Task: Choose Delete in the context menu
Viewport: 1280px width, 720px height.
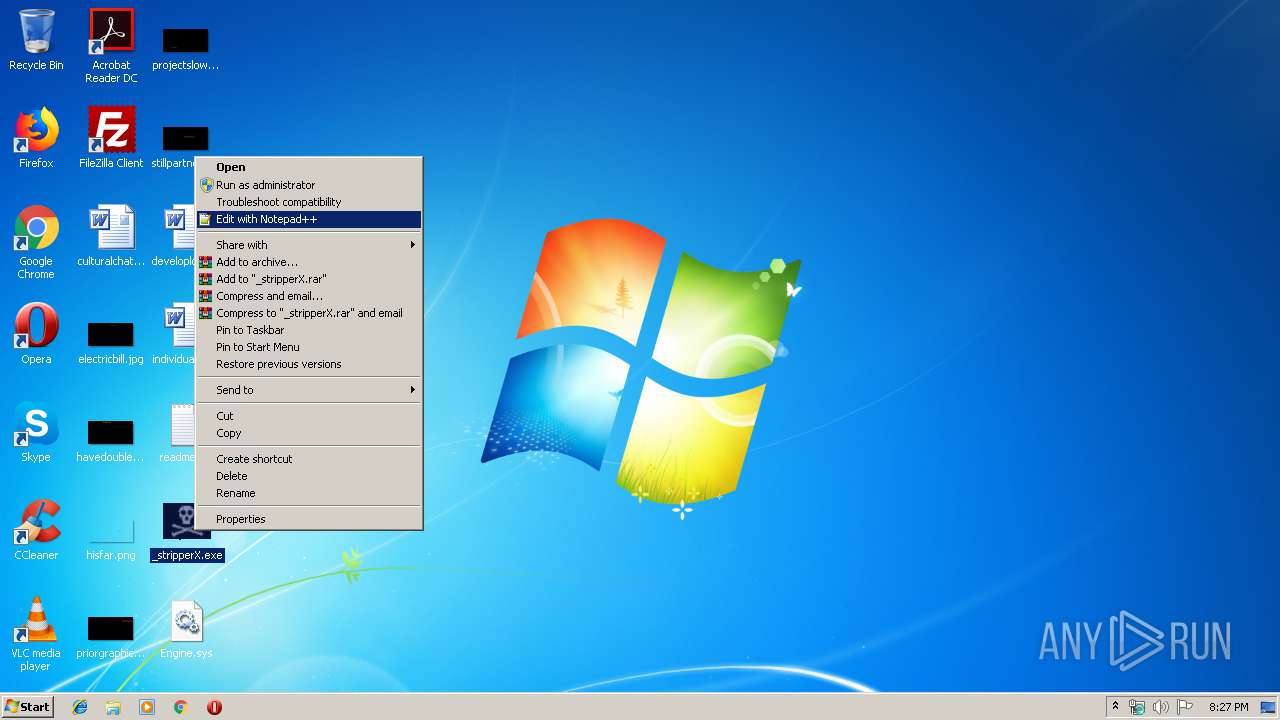Action: (308, 476)
